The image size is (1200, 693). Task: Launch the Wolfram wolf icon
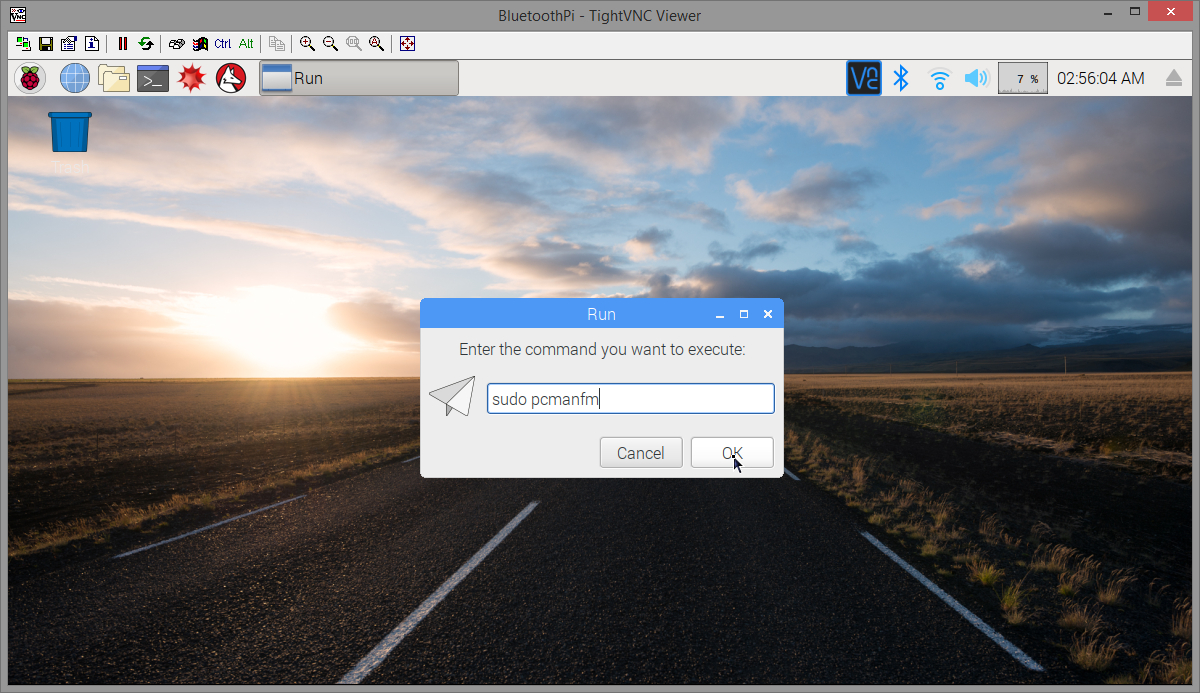pyautogui.click(x=231, y=78)
